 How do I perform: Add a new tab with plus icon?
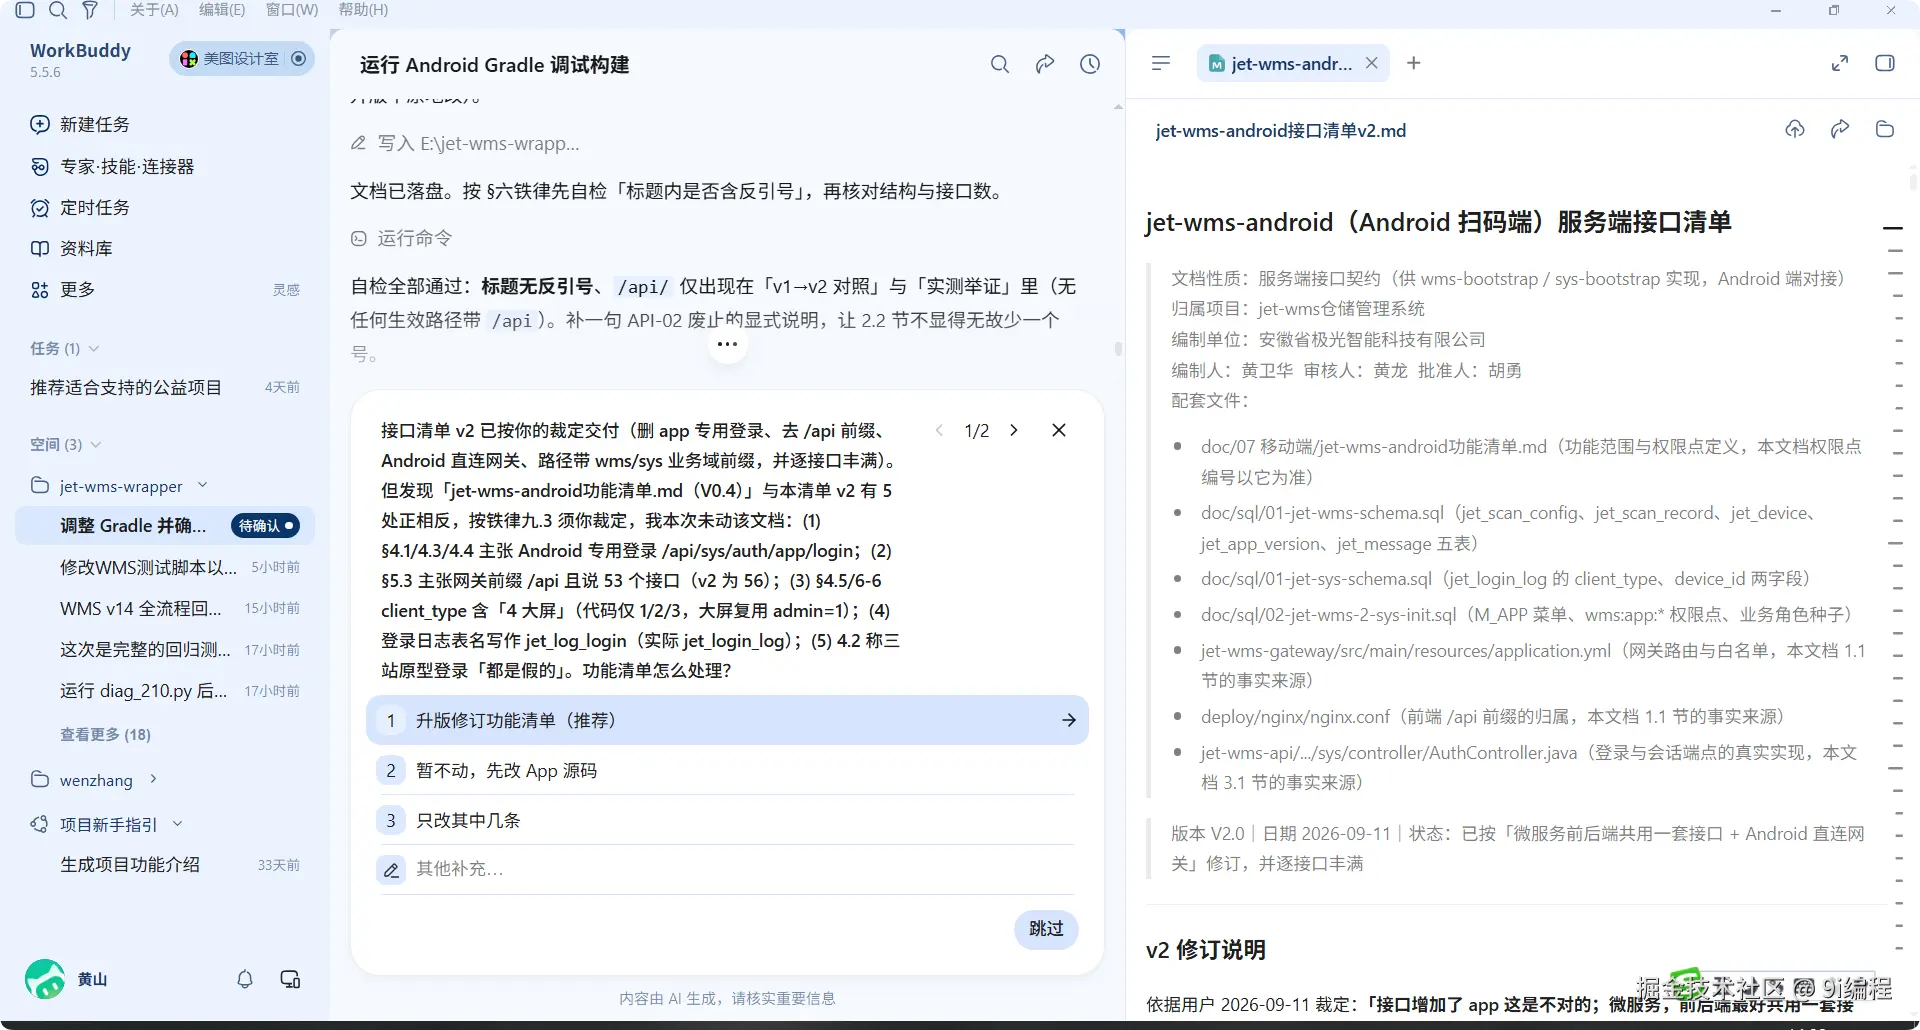(x=1413, y=63)
